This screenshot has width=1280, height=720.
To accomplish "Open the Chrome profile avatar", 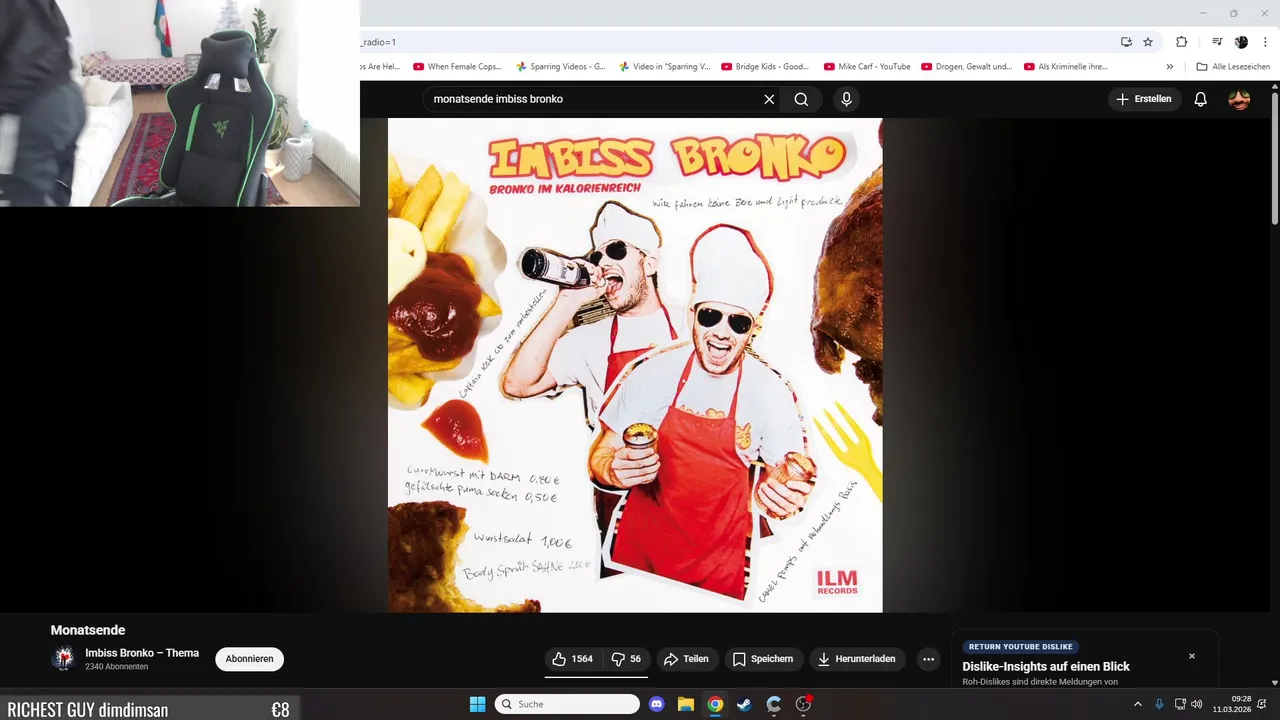I will click(x=1241, y=42).
